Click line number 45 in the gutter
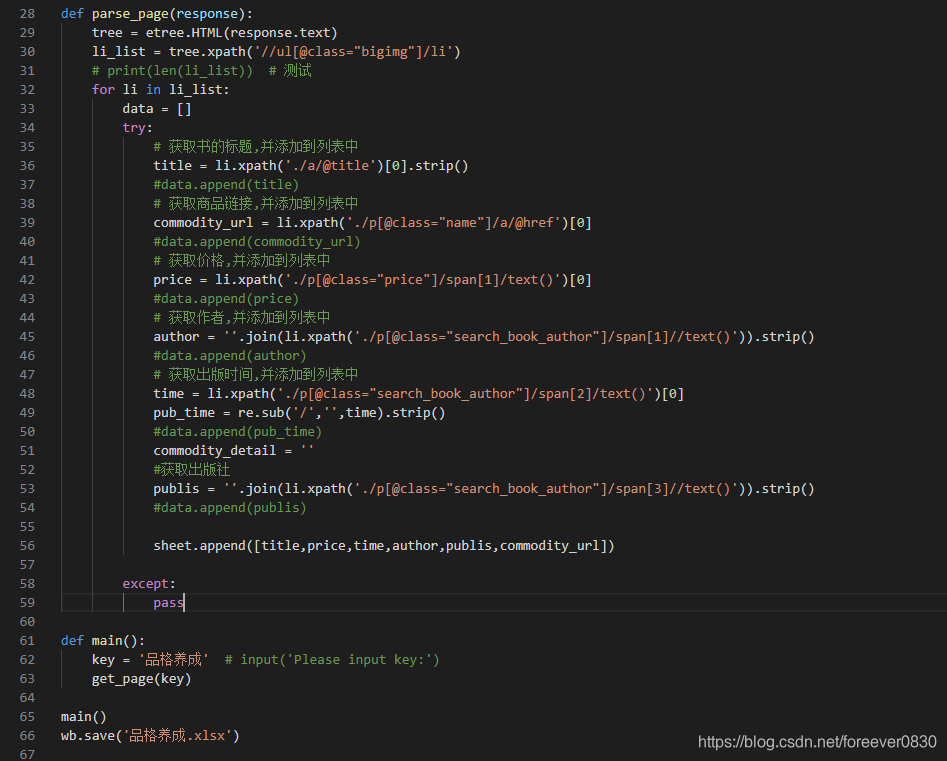 tap(27, 336)
